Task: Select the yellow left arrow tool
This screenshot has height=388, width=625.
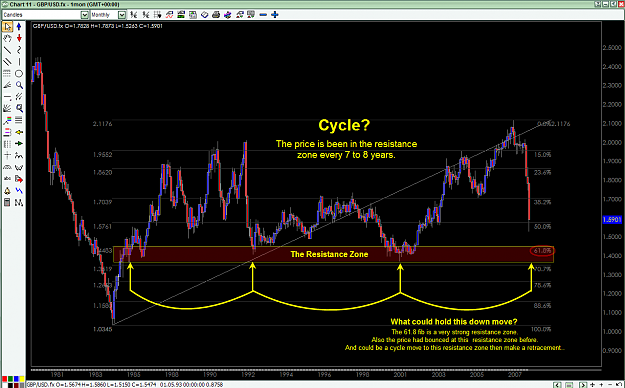Action: tap(19, 132)
